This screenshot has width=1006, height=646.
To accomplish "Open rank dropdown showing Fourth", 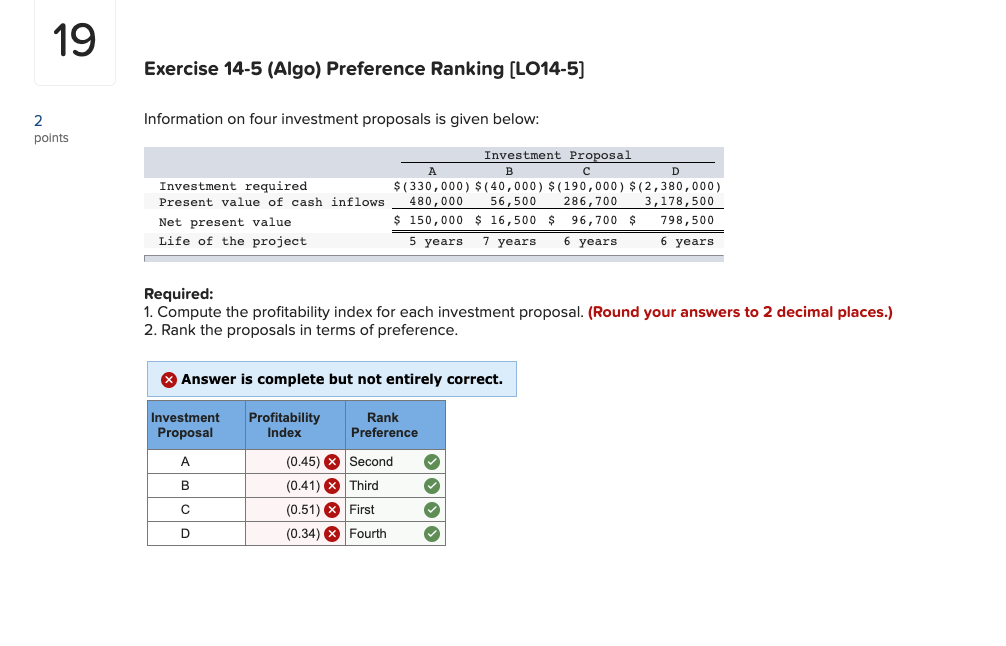I will [395, 534].
